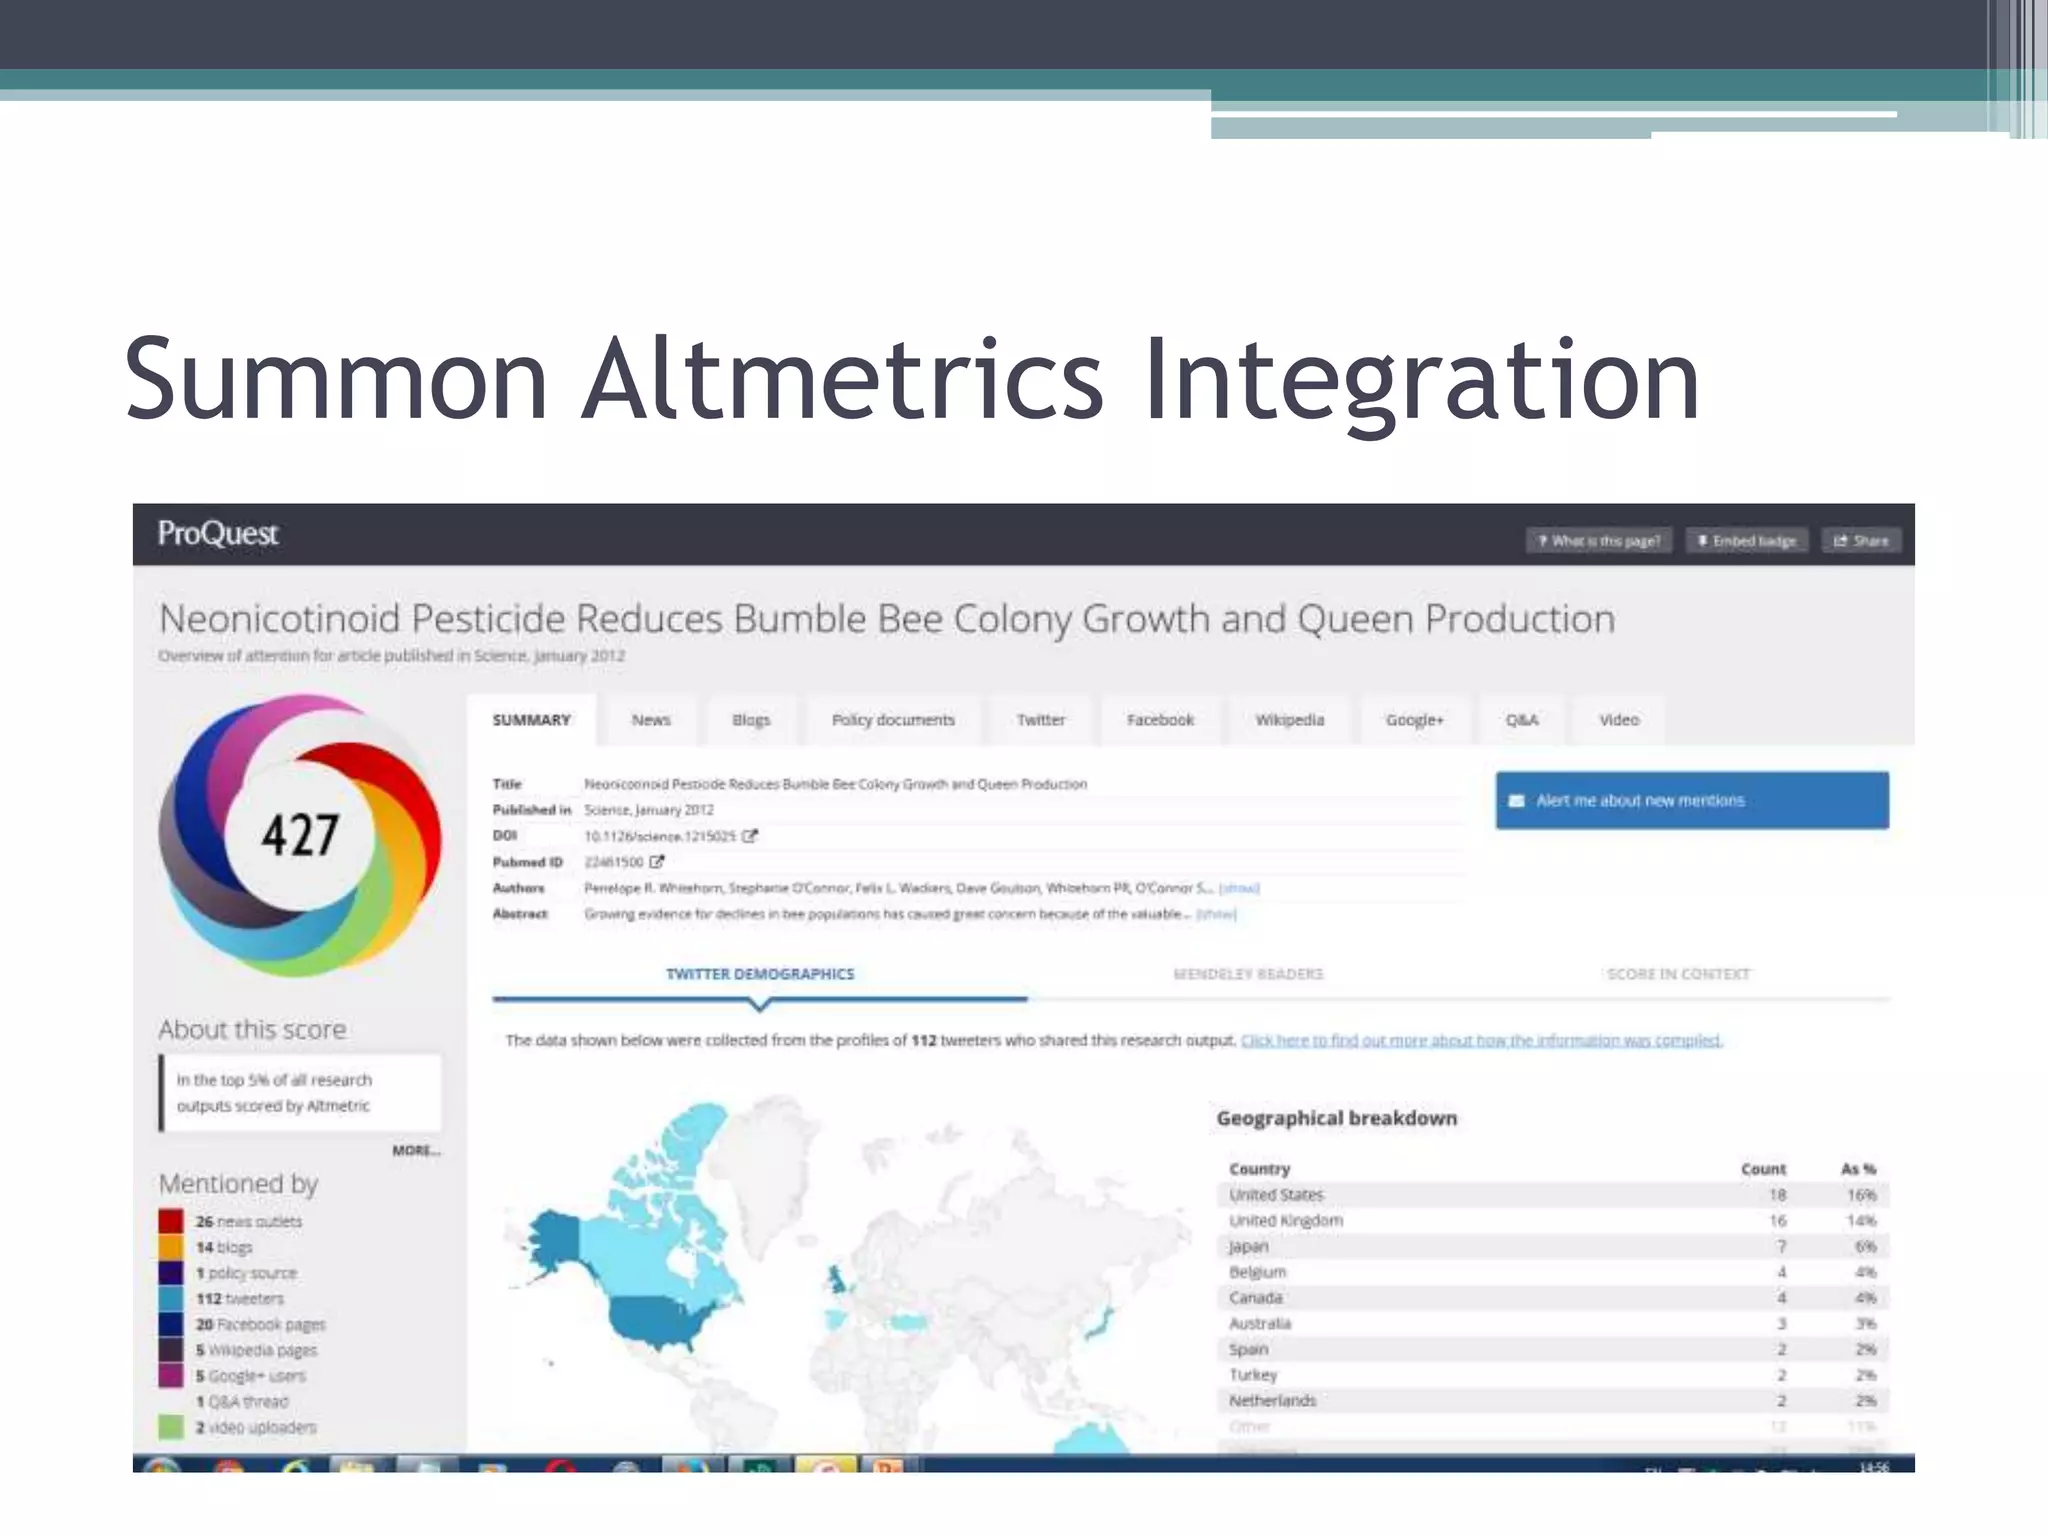Open the Wikipedia tab
Image resolution: width=2048 pixels, height=1536 pixels.
point(1290,720)
